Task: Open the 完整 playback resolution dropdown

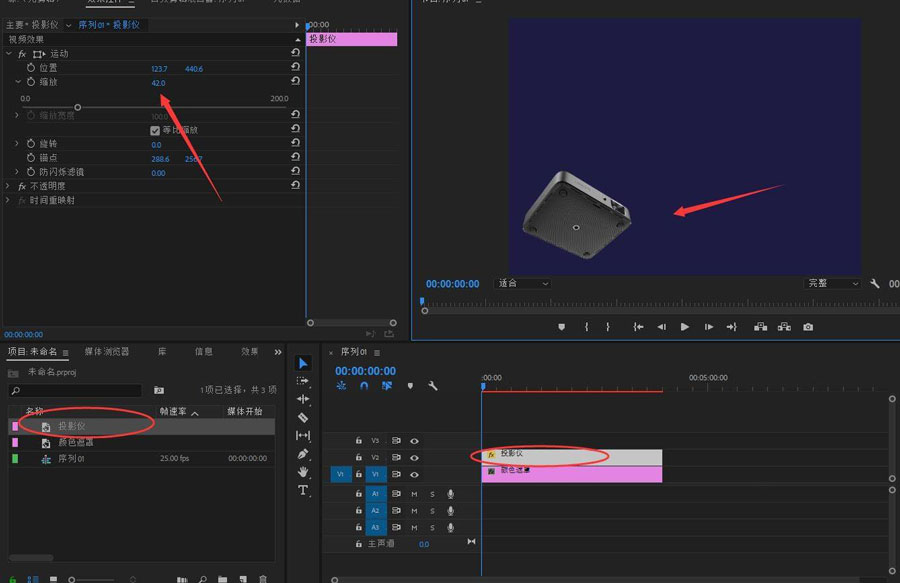Action: (832, 284)
